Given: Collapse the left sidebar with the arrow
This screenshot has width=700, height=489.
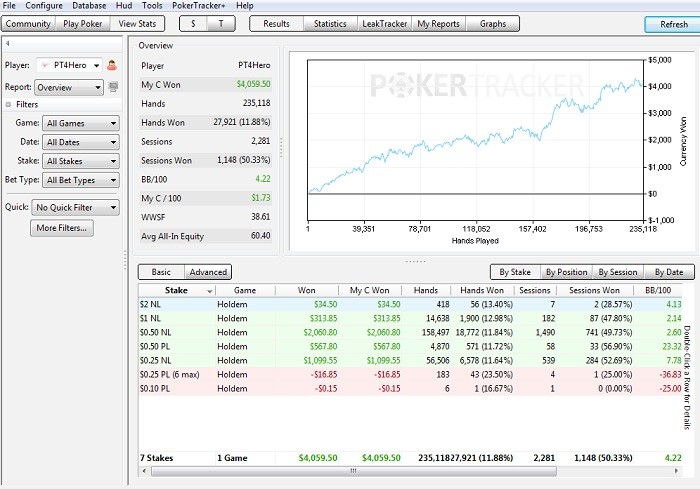Looking at the screenshot, I should [x=8, y=44].
